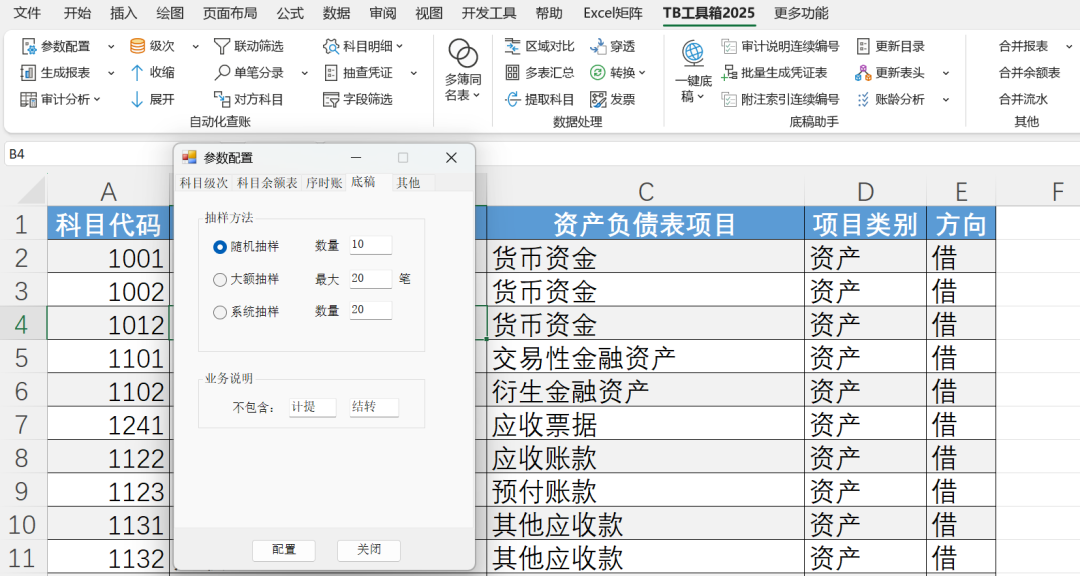
Task: Click the 穿透 icon
Action: pos(598,46)
